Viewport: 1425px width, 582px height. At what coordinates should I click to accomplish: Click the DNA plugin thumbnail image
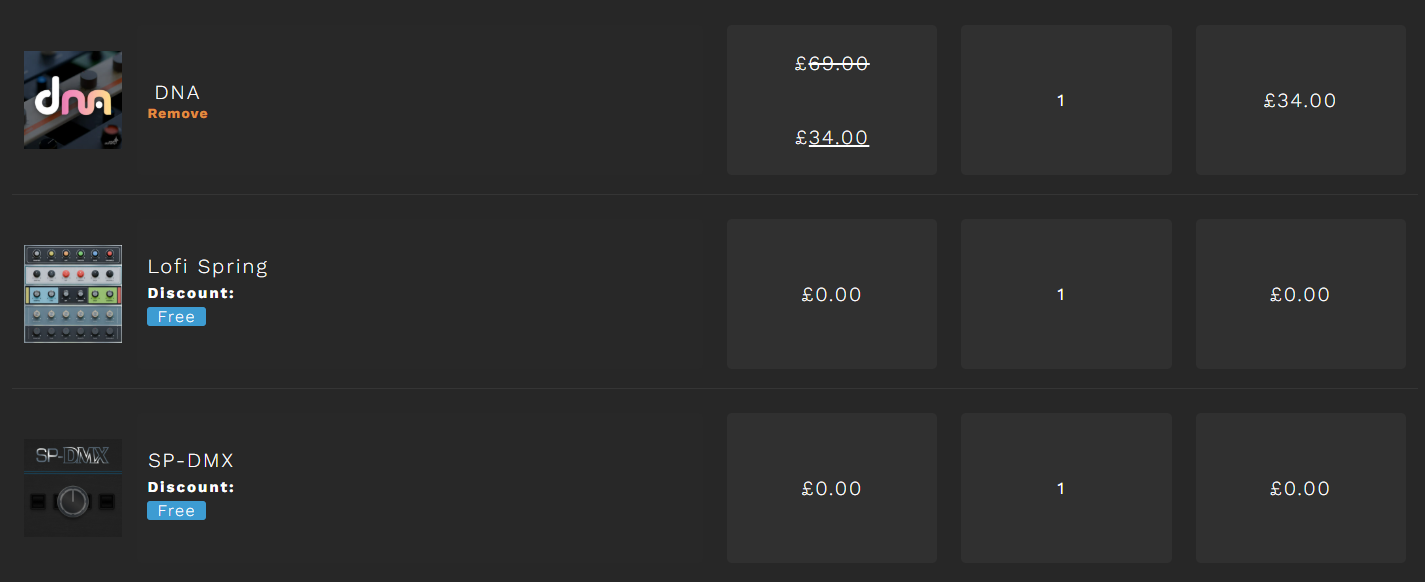pos(73,100)
